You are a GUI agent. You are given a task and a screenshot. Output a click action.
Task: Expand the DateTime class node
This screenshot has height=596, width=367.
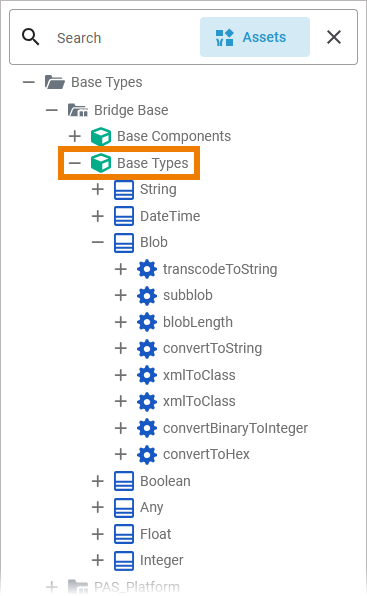tap(98, 216)
